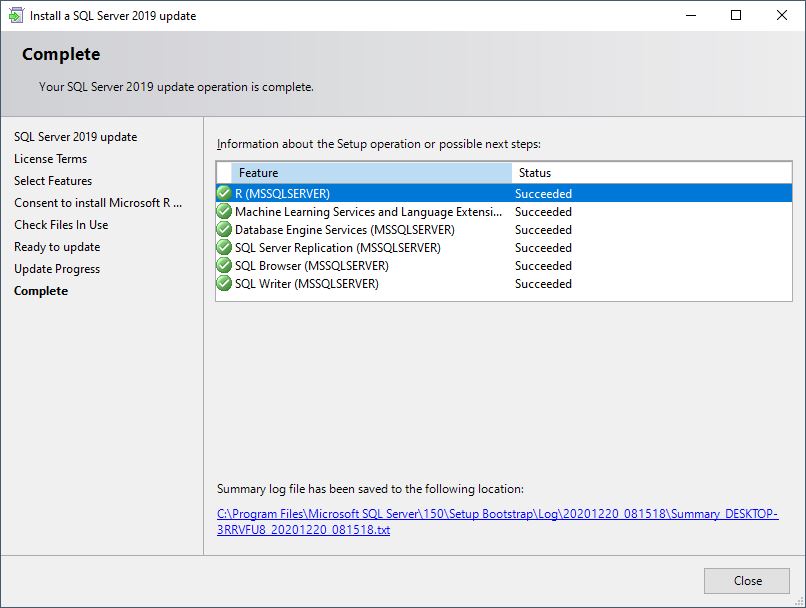Select the Check Files In Use step
The height and width of the screenshot is (608, 806).
[61, 225]
